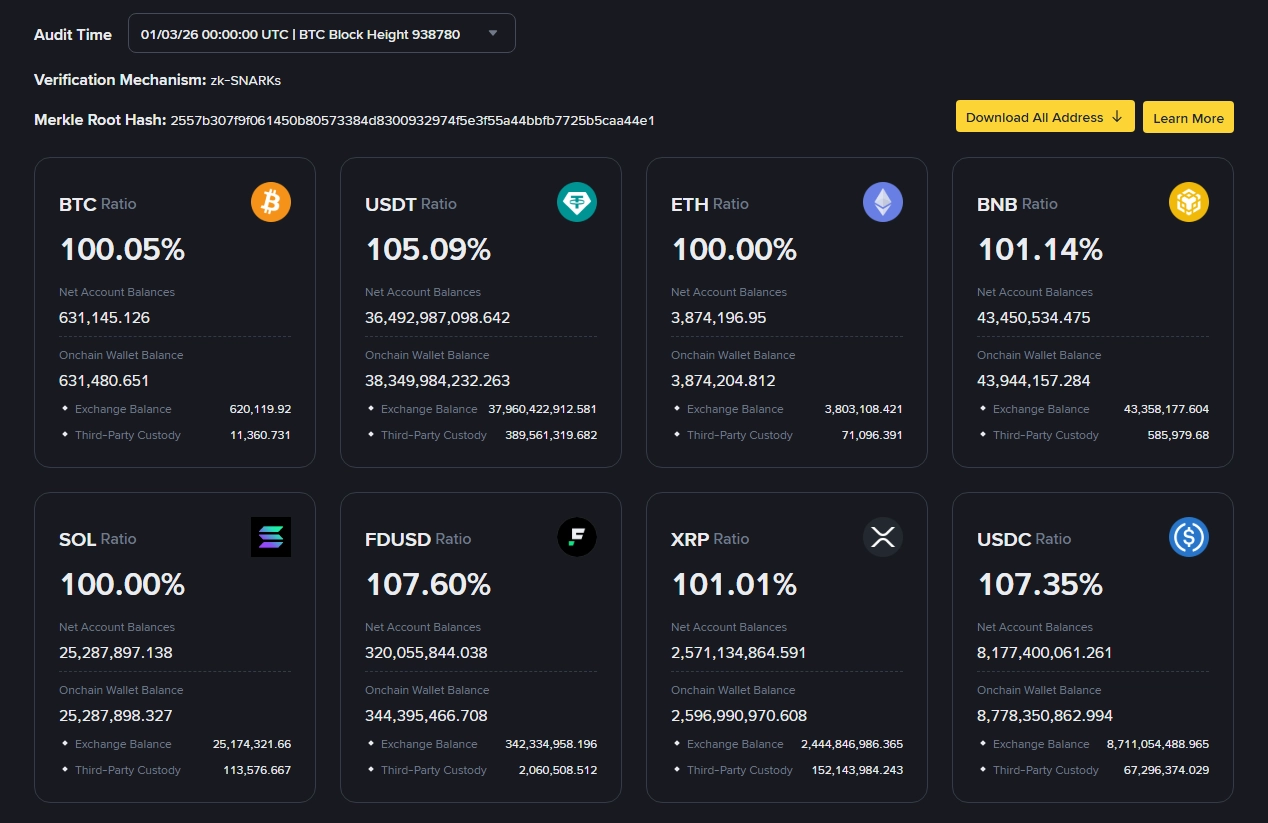The image size is (1268, 823).
Task: Click the FDUSD coin icon
Action: pos(576,538)
